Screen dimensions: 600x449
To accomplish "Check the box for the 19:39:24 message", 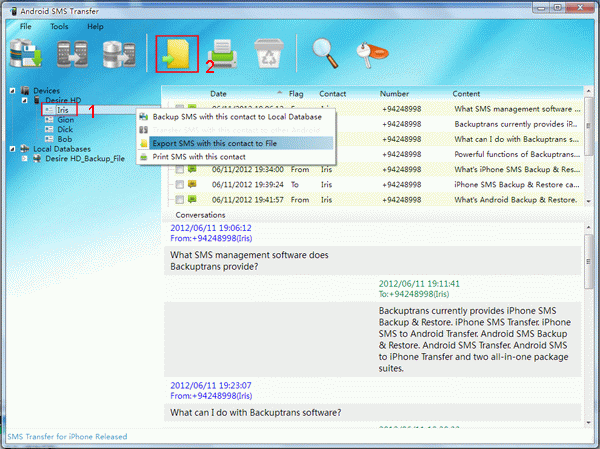I will (179, 184).
